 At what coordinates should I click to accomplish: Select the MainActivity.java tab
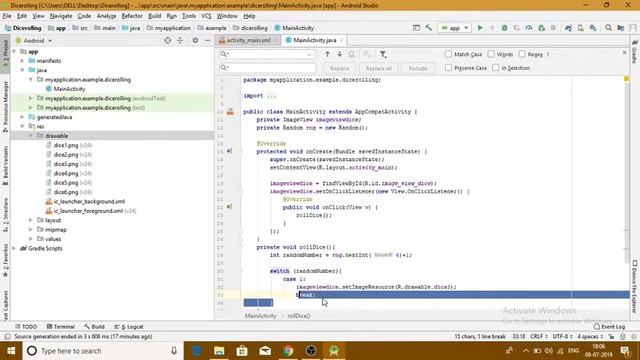314,40
